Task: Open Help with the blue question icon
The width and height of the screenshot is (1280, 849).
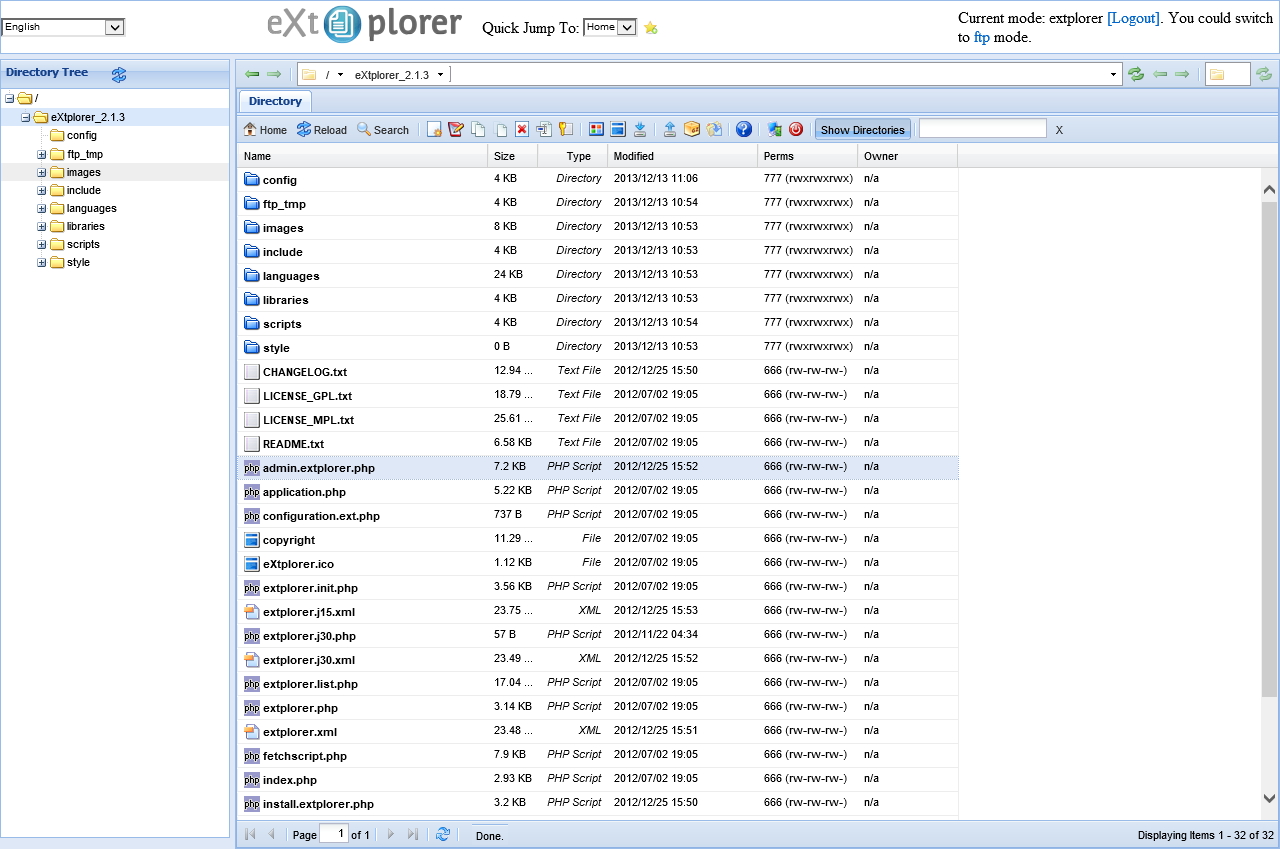Action: pyautogui.click(x=744, y=129)
